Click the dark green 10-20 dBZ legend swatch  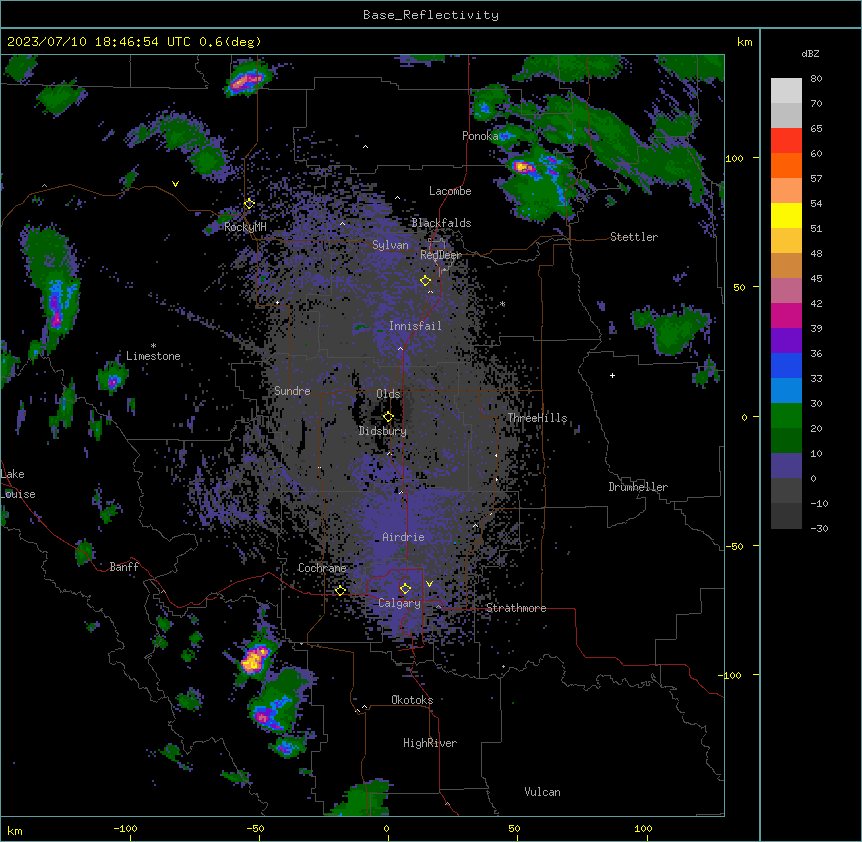[x=786, y=441]
